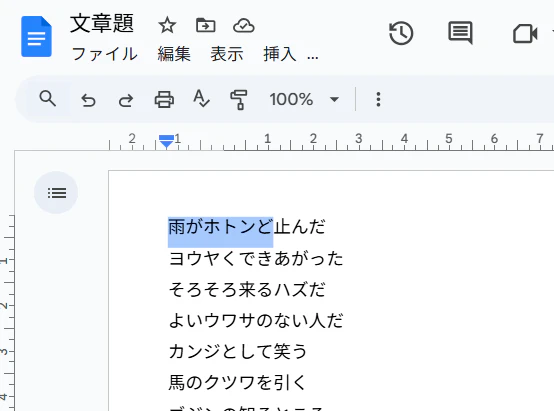Click the search magnifier in toolbar
The image size is (554, 411).
48,99
